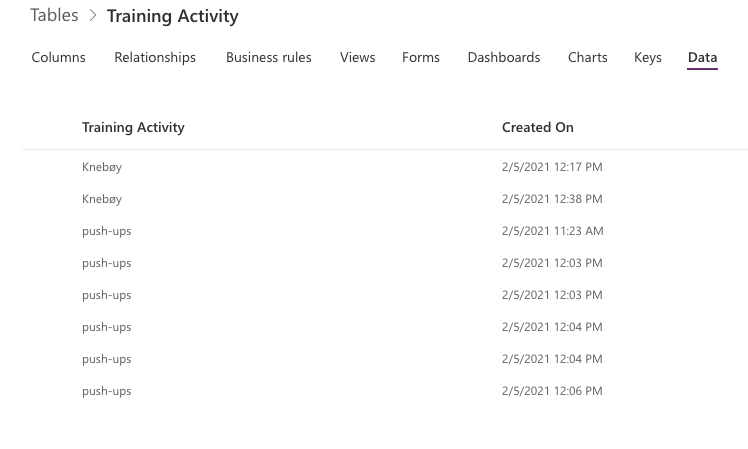Go back to Tables breadcrumb
Image resolution: width=748 pixels, height=449 pixels.
54,15
